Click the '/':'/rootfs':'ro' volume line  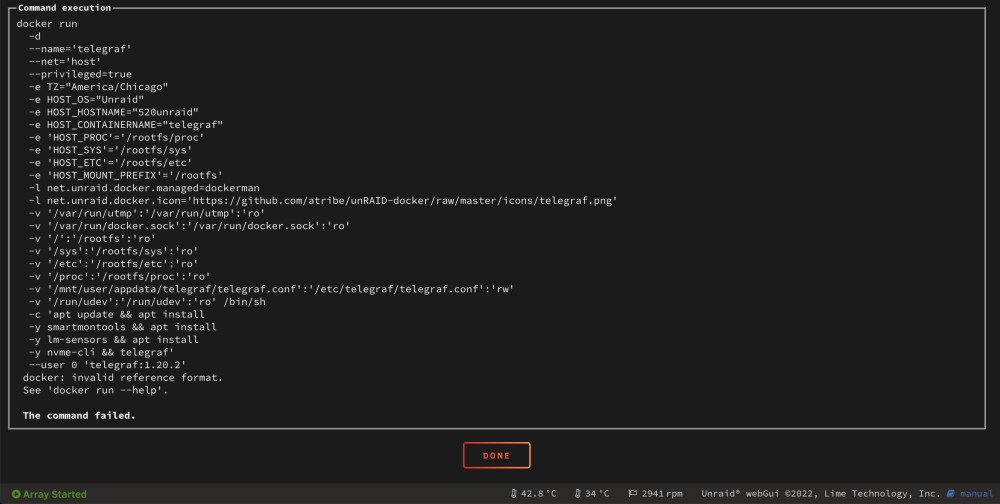92,239
